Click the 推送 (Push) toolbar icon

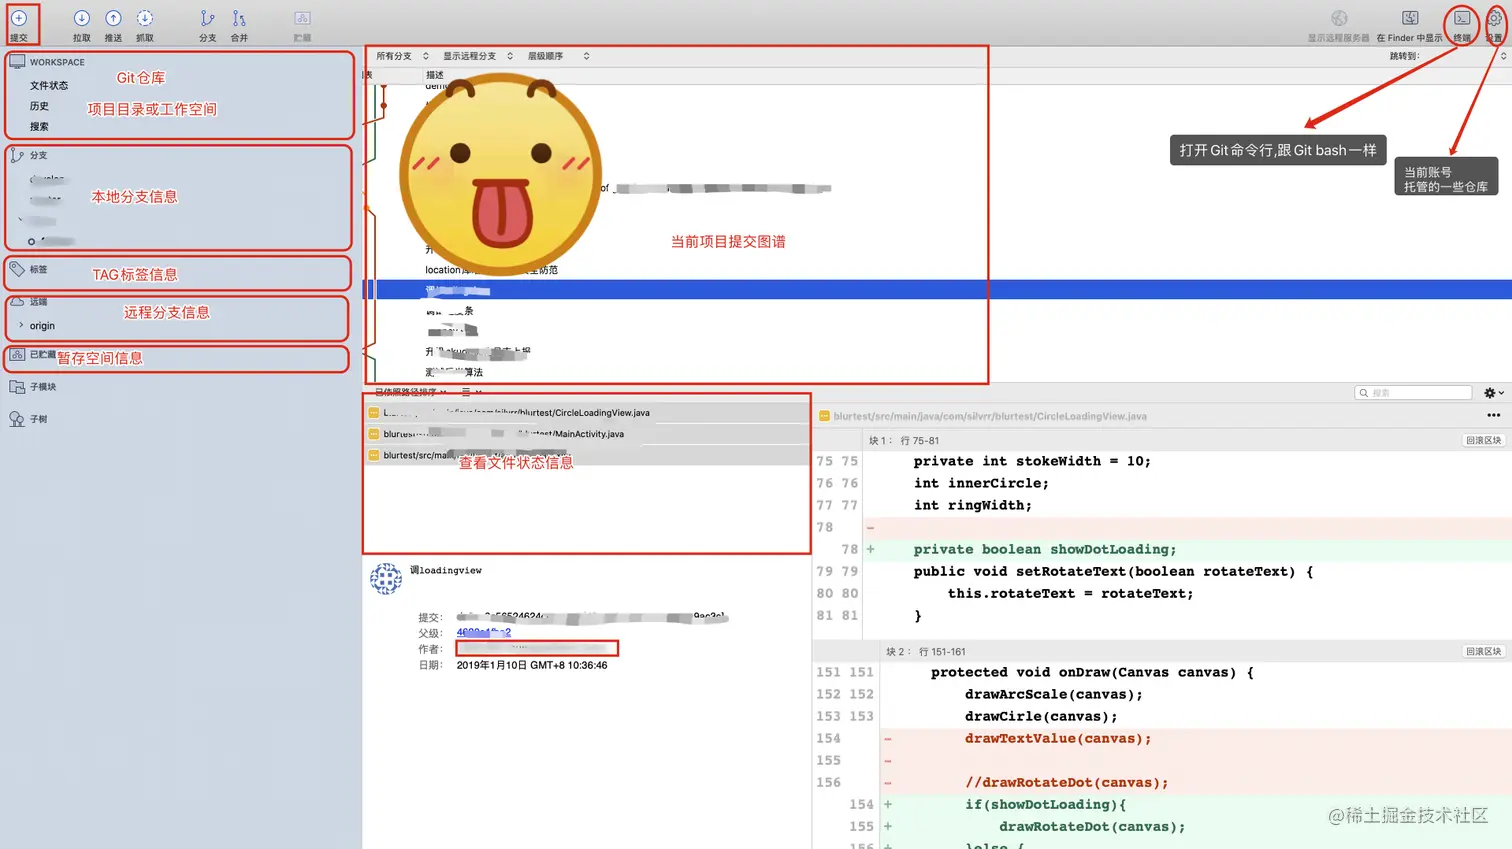pos(114,19)
